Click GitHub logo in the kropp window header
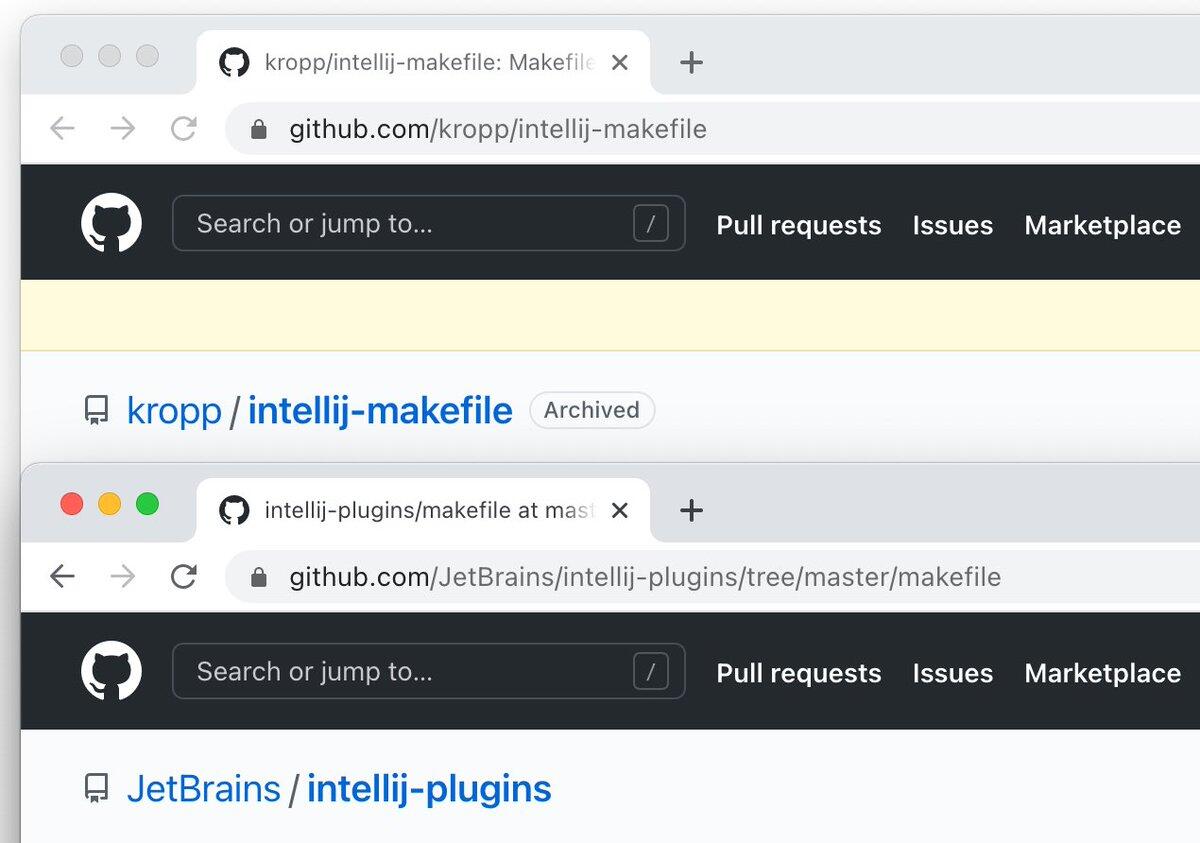Viewport: 1200px width, 843px height. [111, 222]
